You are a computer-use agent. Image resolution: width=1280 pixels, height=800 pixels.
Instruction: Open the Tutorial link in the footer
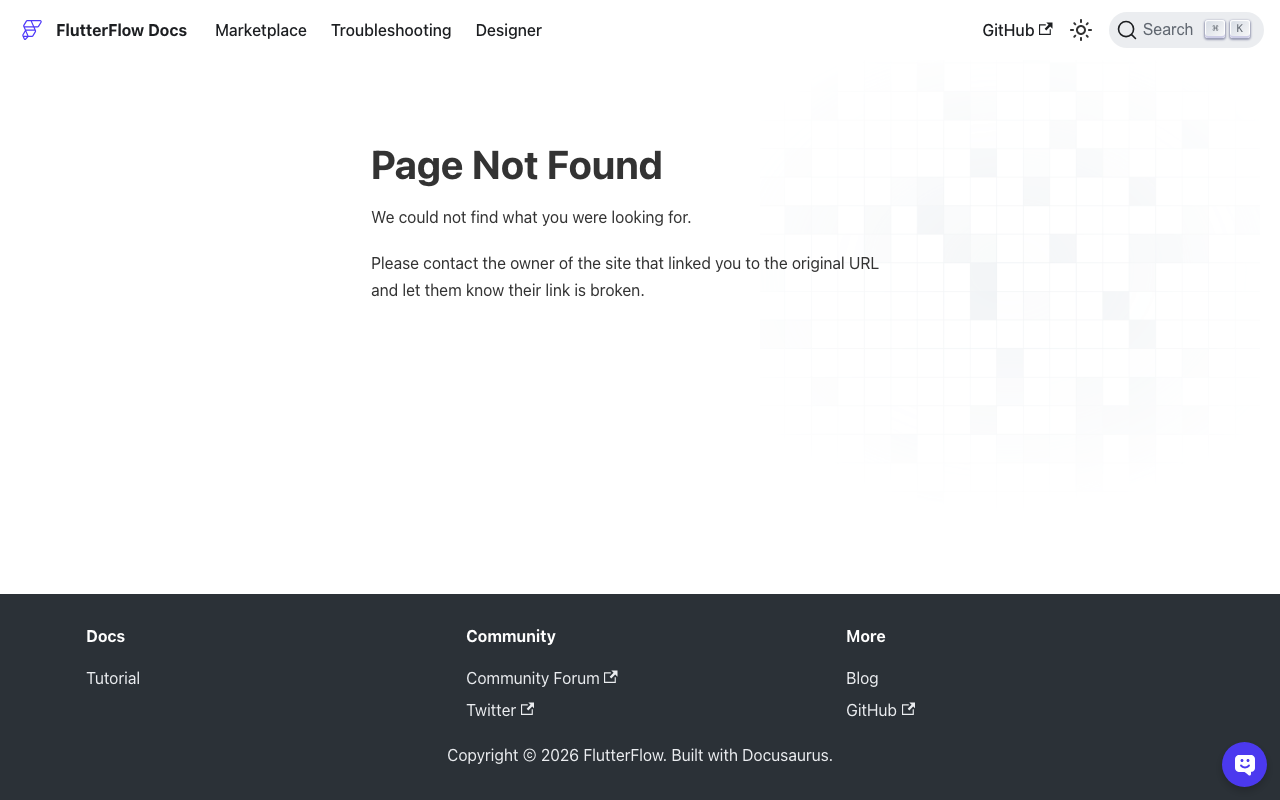click(x=113, y=678)
